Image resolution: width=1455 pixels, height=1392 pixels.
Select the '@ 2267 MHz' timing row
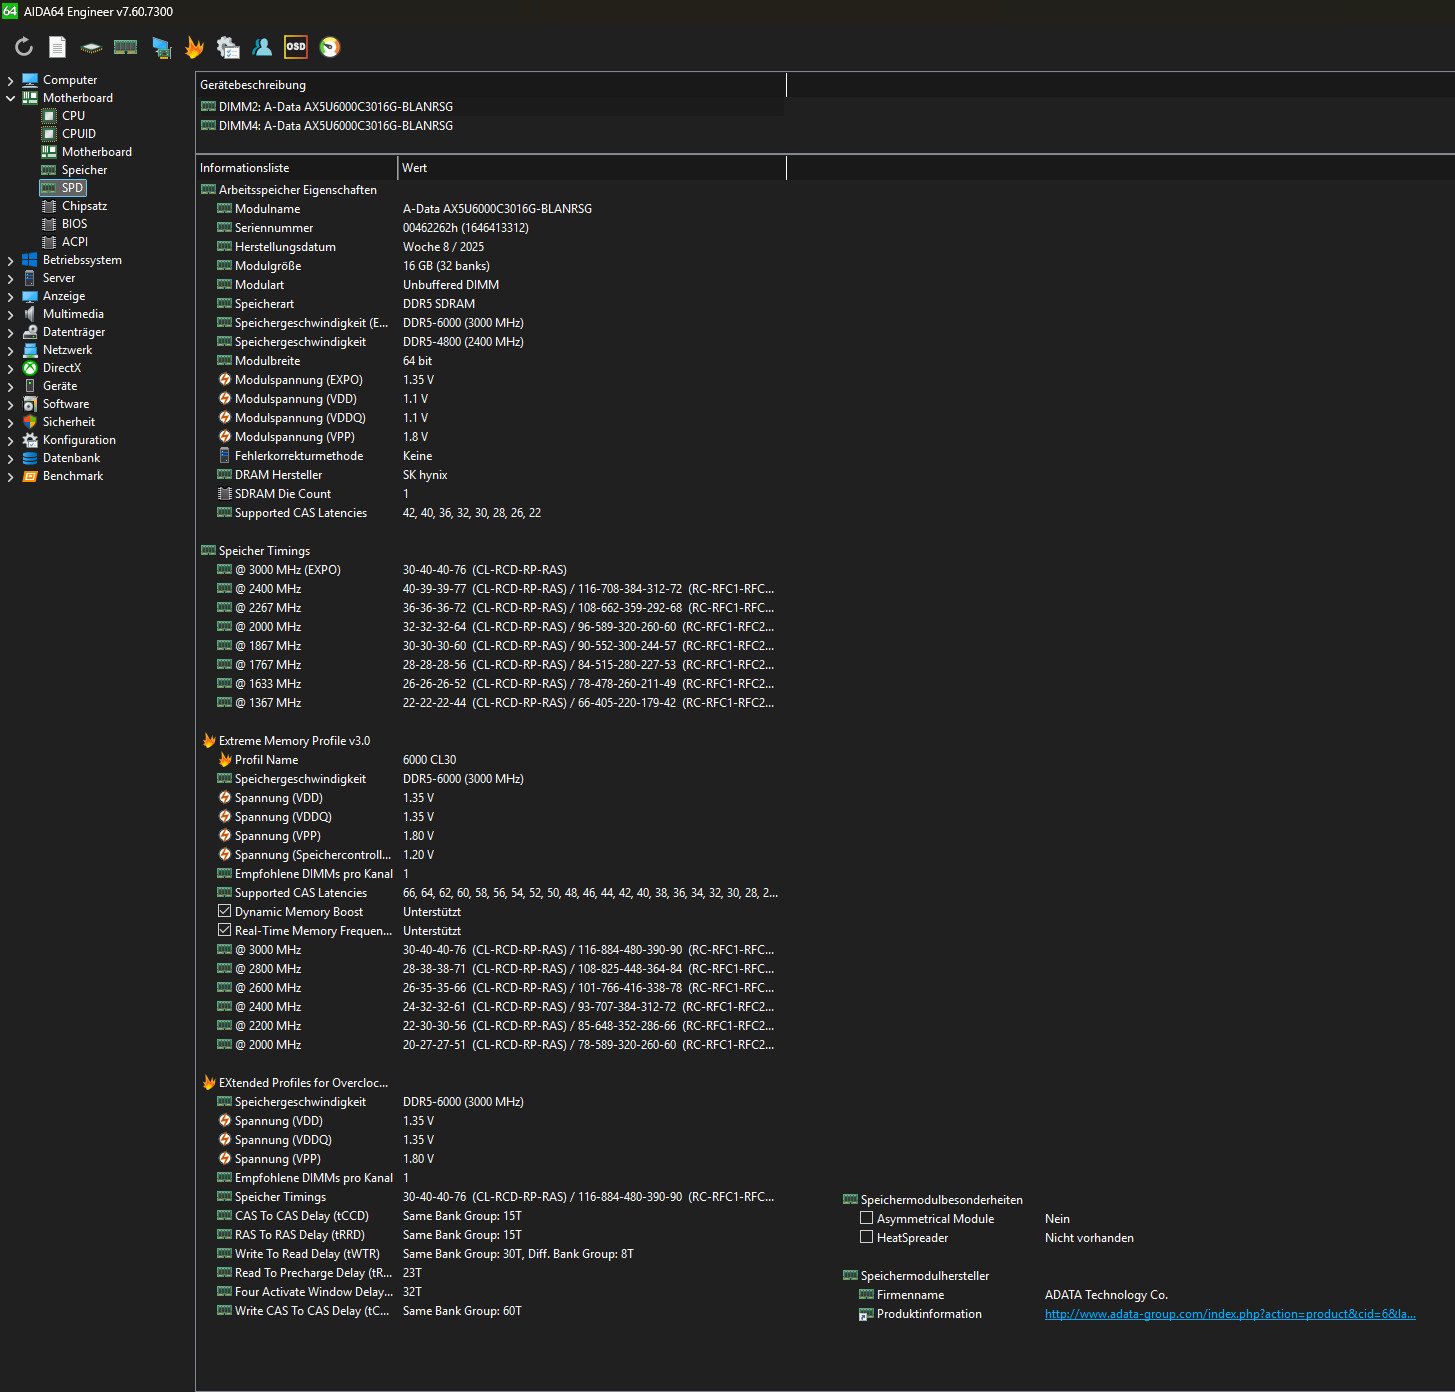coord(490,608)
